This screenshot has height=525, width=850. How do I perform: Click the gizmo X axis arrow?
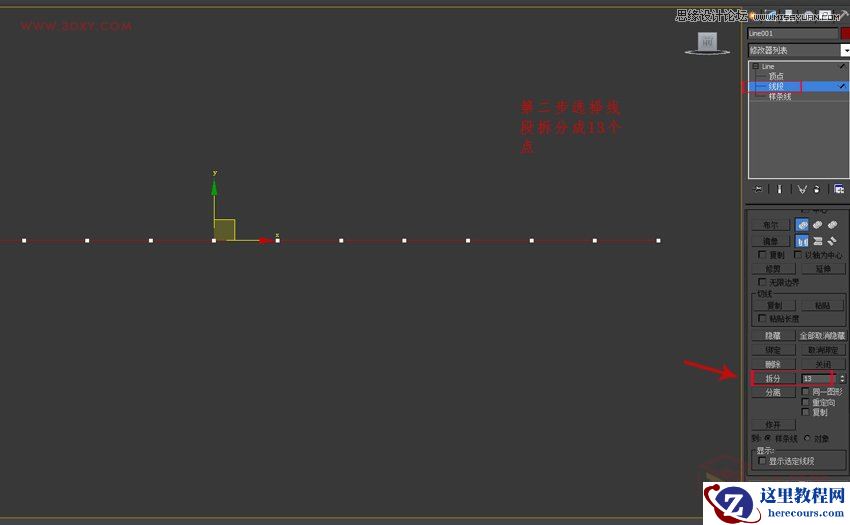click(x=265, y=240)
